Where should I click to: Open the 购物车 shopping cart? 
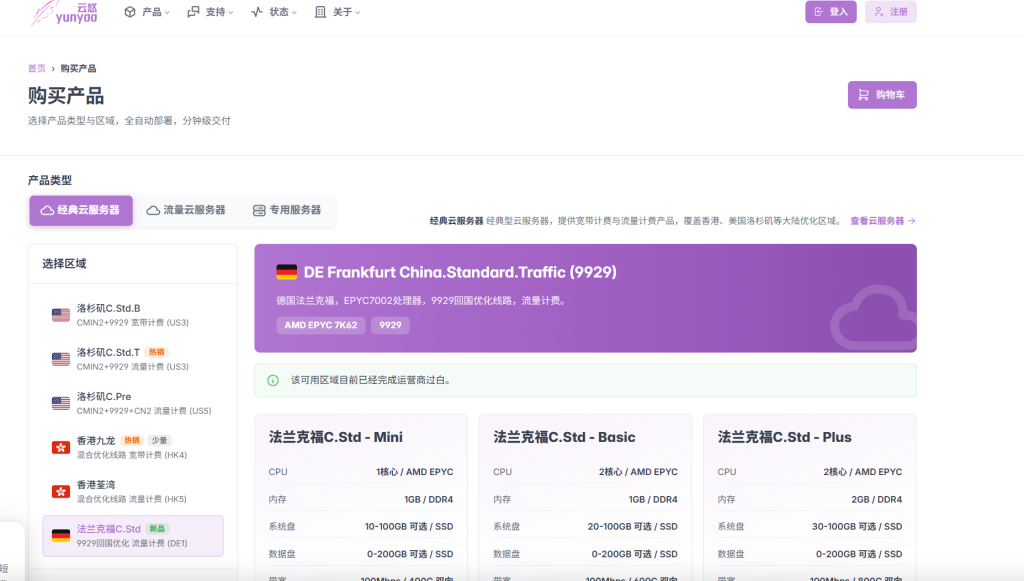[882, 95]
